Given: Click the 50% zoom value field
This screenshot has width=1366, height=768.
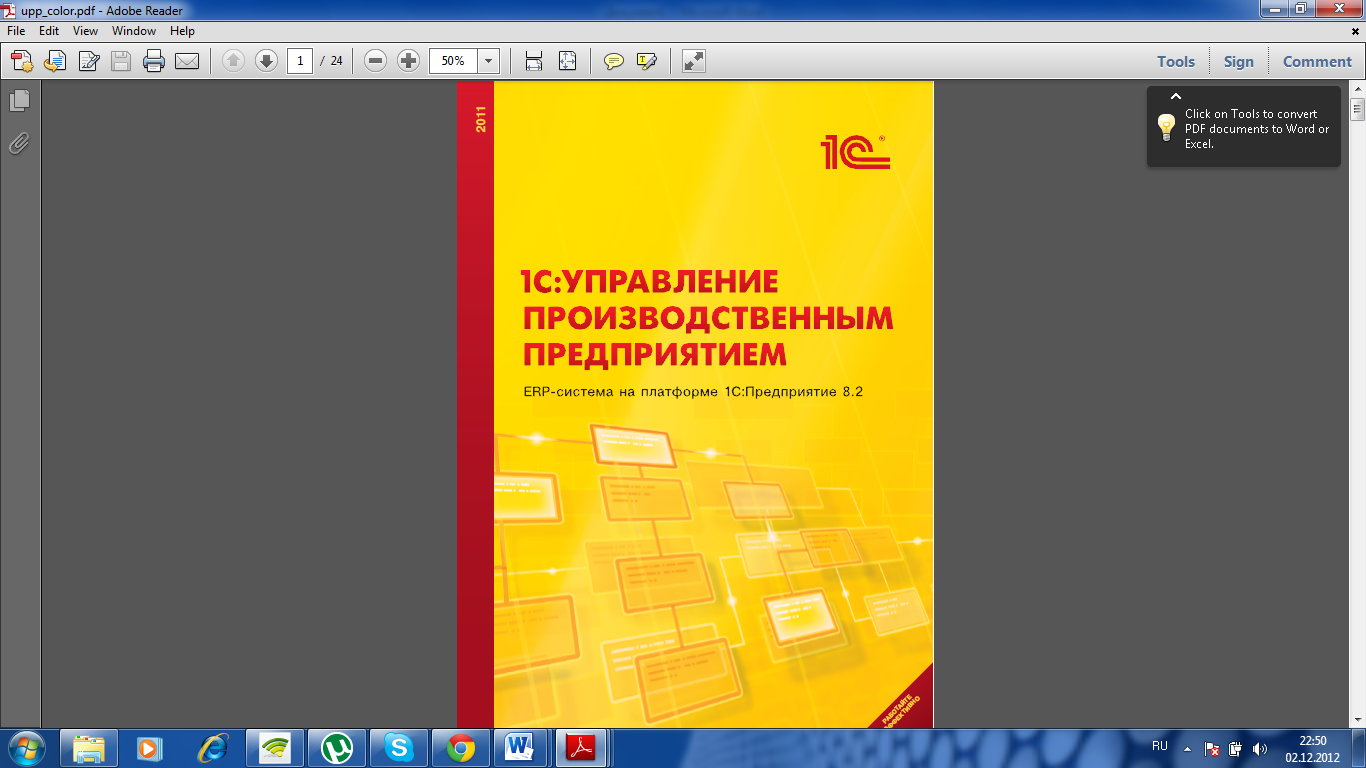Looking at the screenshot, I should pos(453,61).
